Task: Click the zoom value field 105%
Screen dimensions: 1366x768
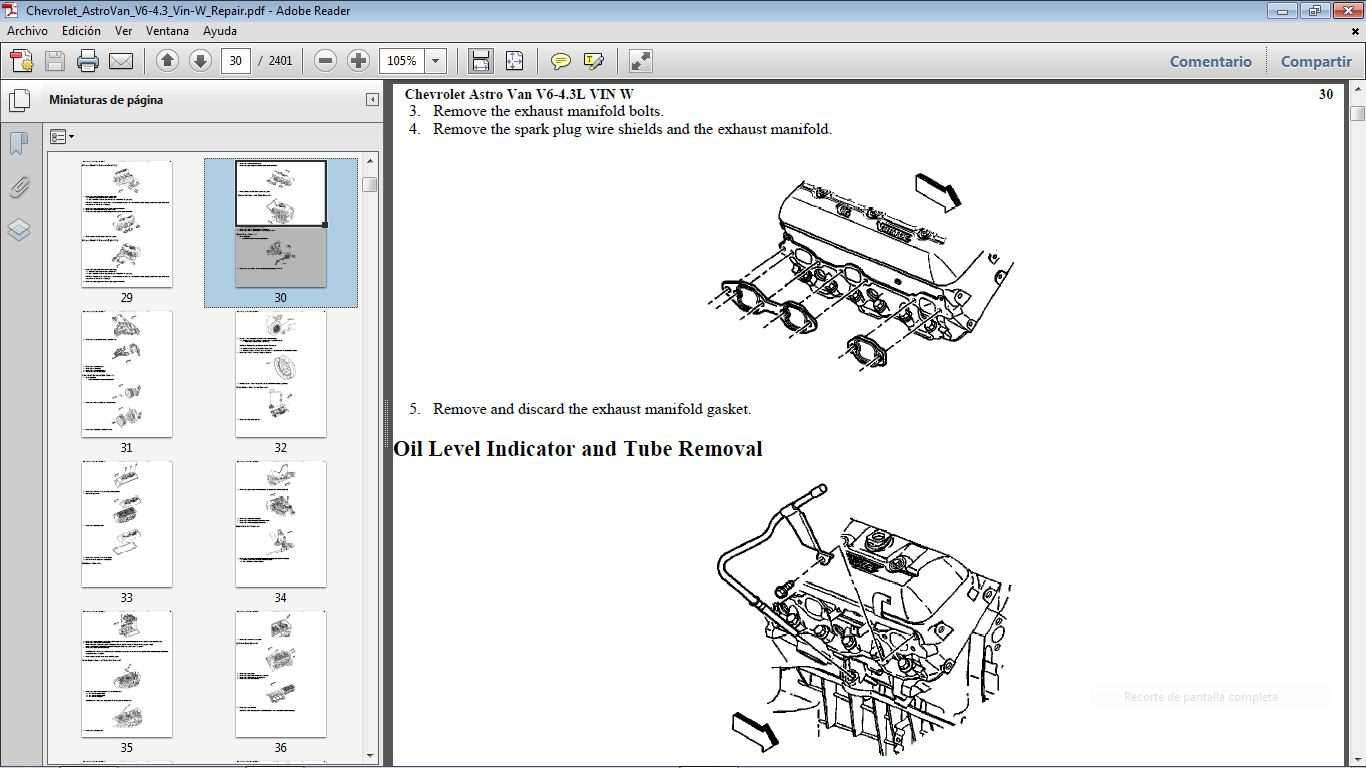Action: tap(402, 61)
